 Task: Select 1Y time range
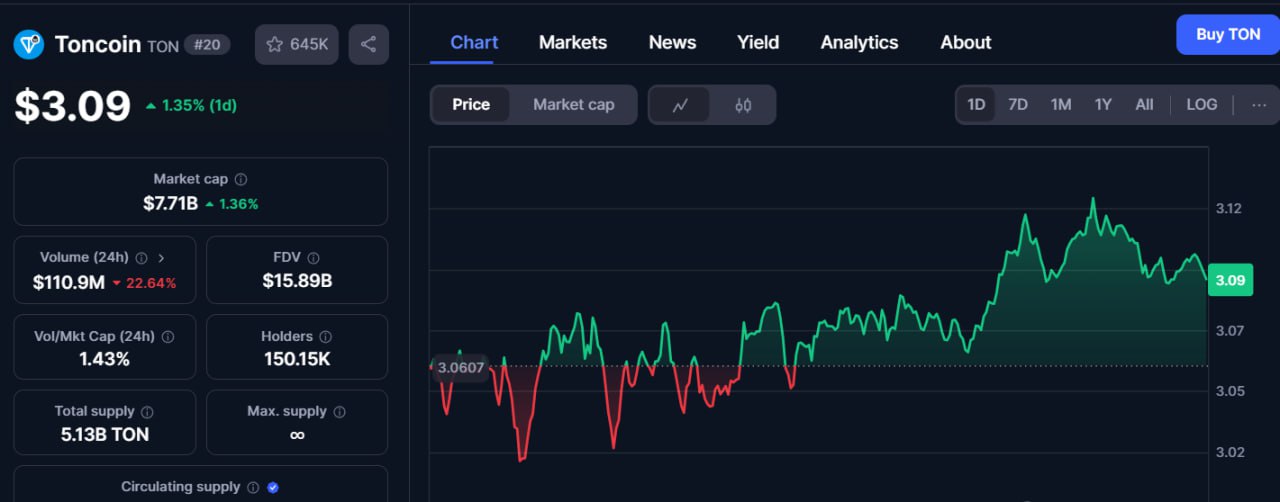[x=1103, y=105]
